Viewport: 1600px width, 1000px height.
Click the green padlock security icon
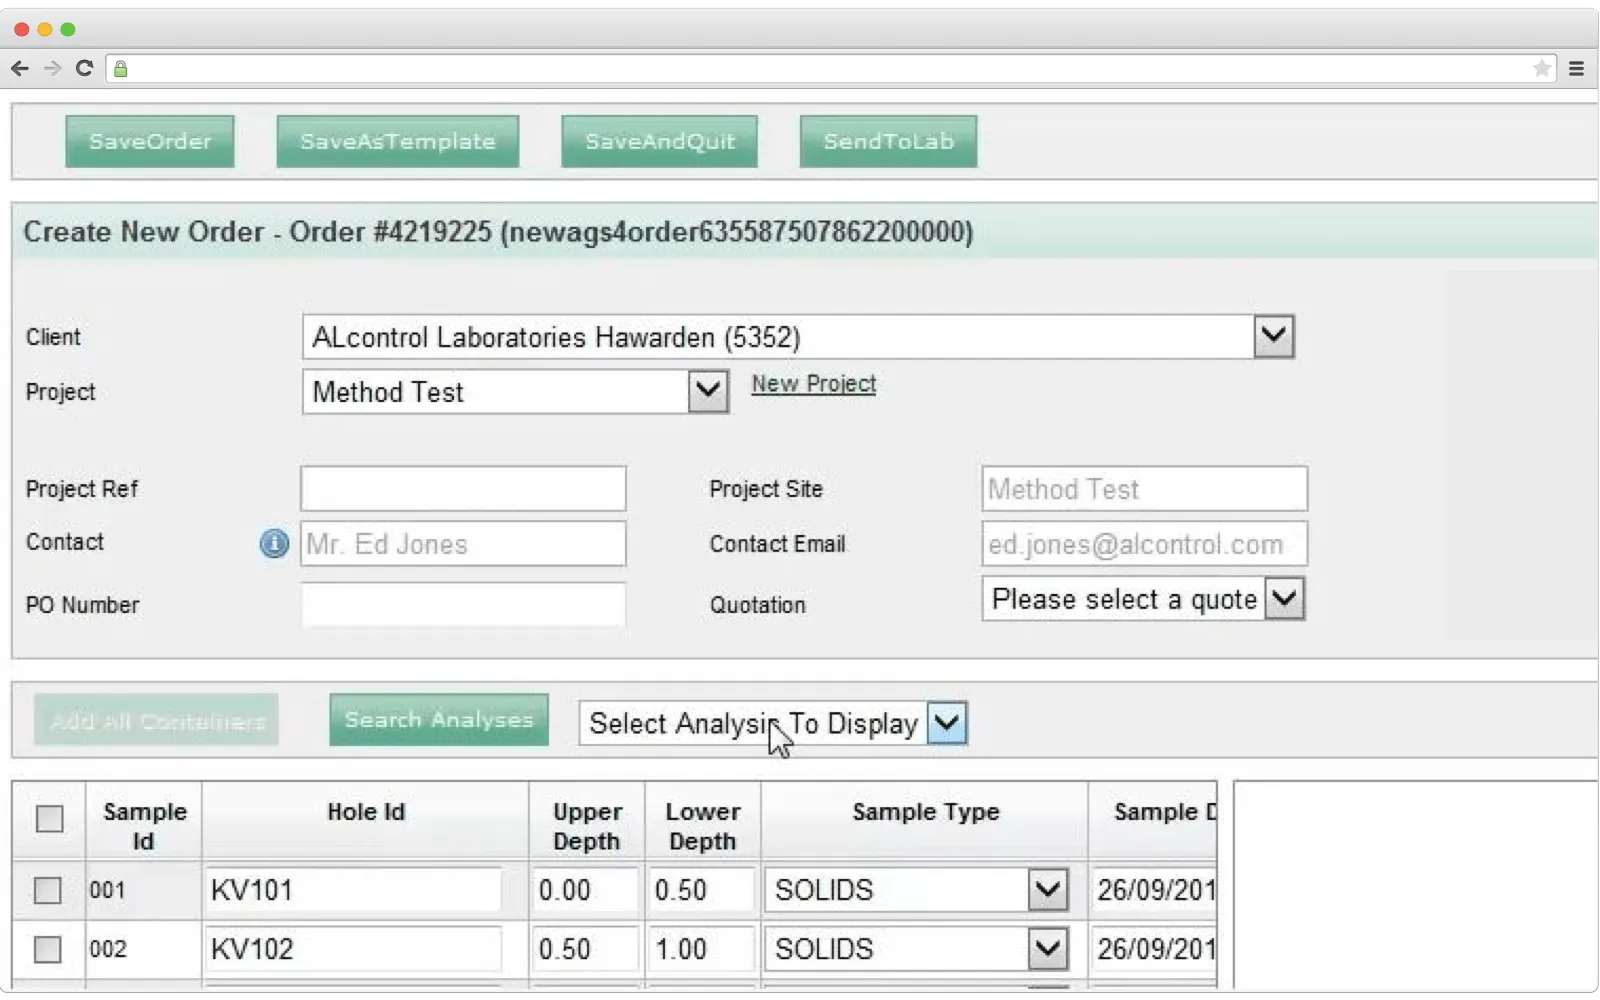(121, 69)
